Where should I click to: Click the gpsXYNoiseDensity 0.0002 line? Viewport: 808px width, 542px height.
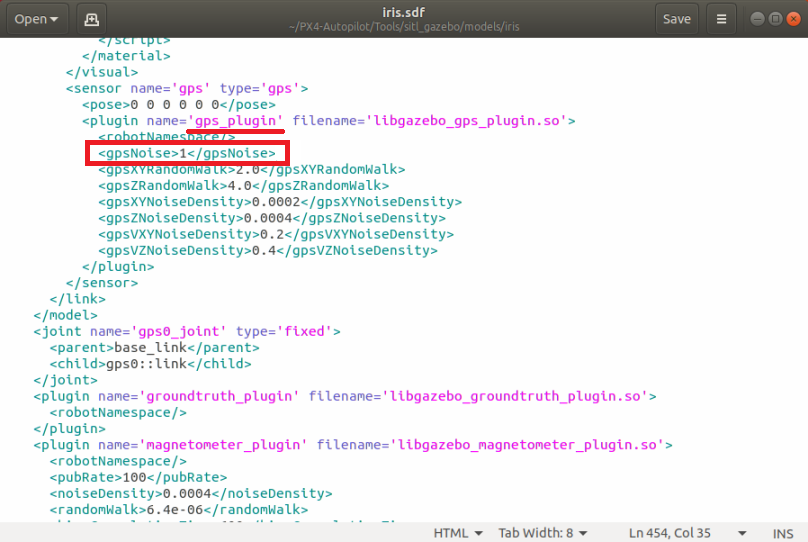pos(280,202)
